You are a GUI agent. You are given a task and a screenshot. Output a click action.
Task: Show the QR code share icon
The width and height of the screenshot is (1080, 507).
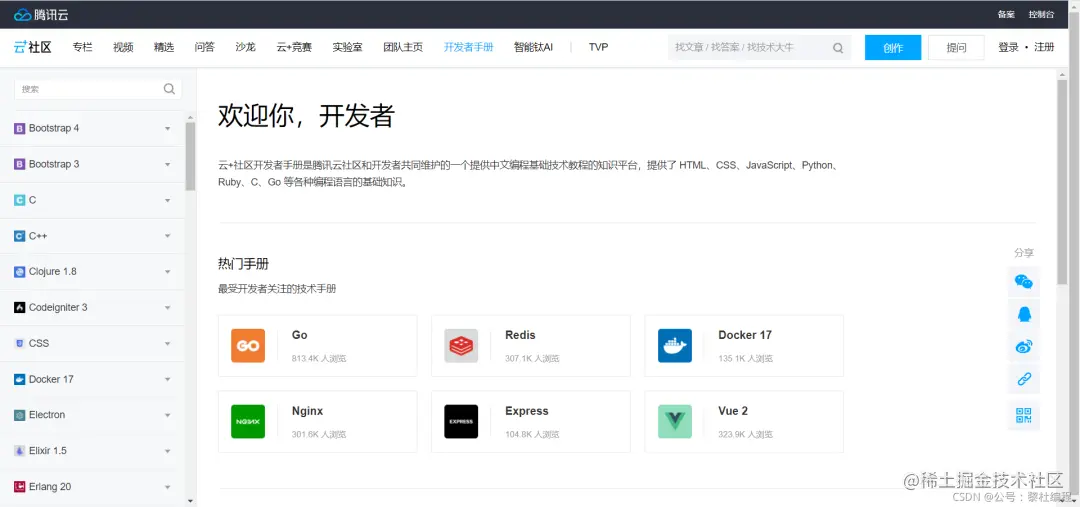pos(1024,415)
